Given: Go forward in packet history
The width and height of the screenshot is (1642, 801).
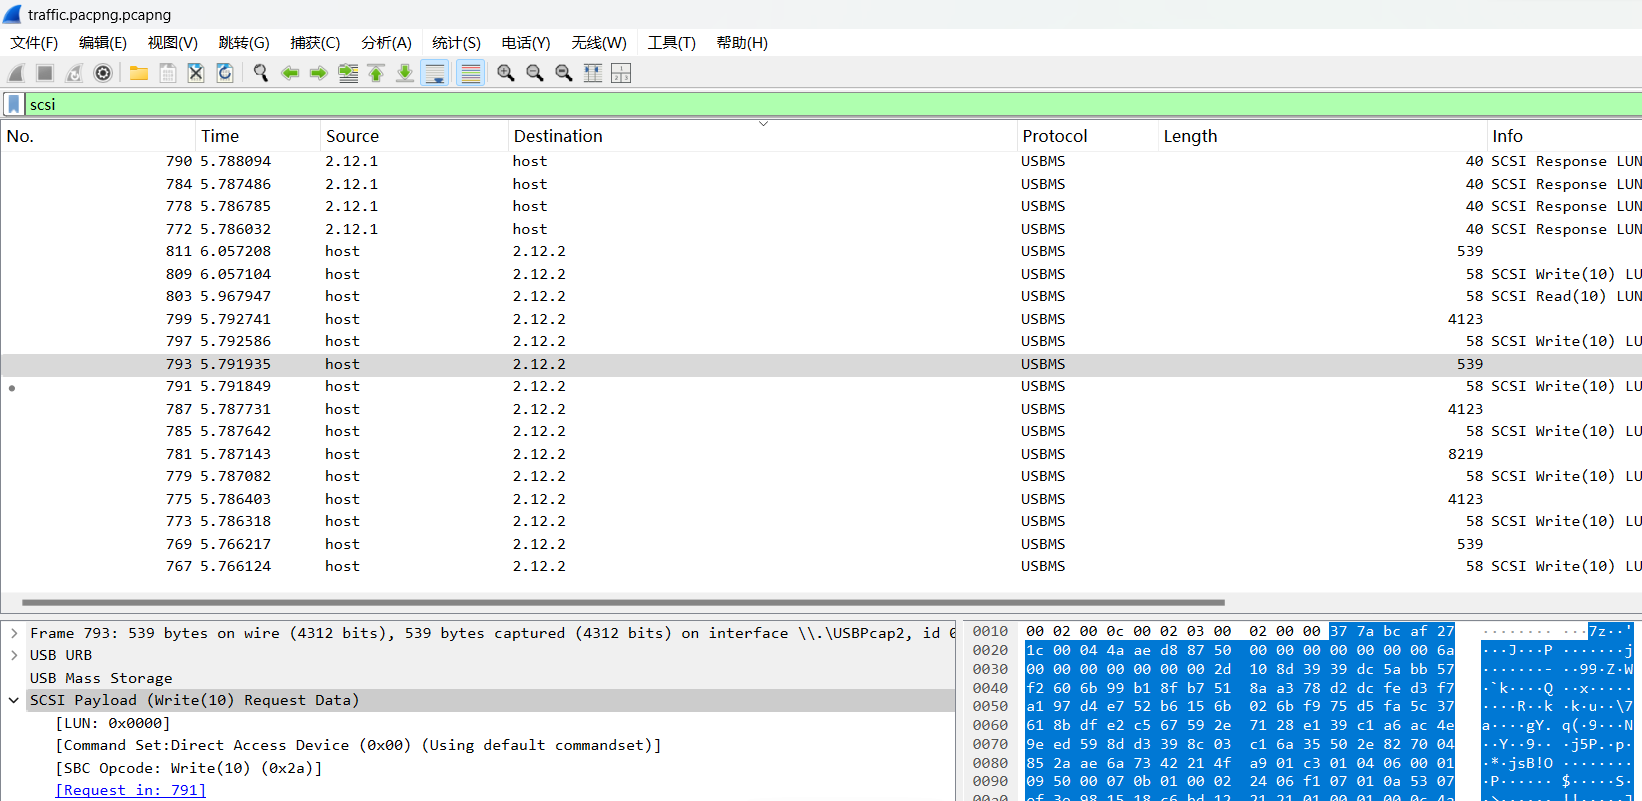Looking at the screenshot, I should (x=319, y=73).
